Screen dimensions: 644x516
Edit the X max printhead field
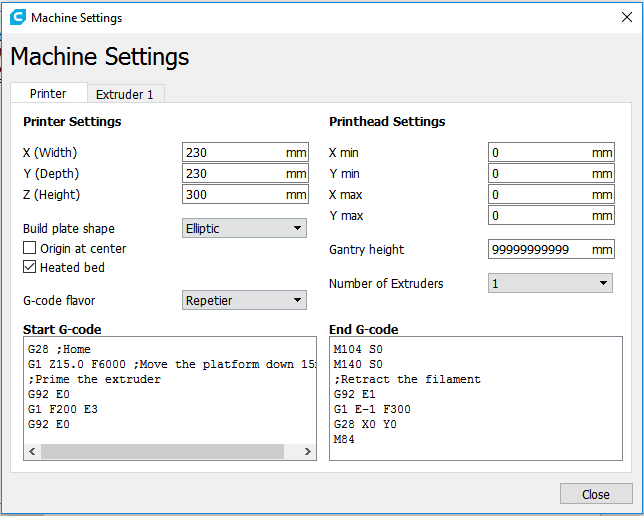pyautogui.click(x=551, y=194)
